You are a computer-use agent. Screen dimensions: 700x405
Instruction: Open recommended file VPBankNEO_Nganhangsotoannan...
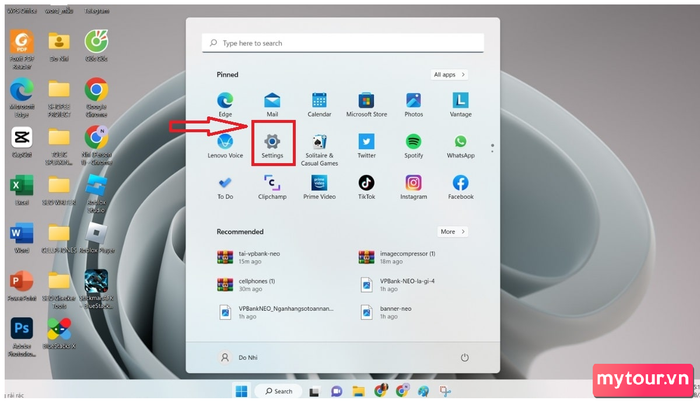(x=275, y=312)
